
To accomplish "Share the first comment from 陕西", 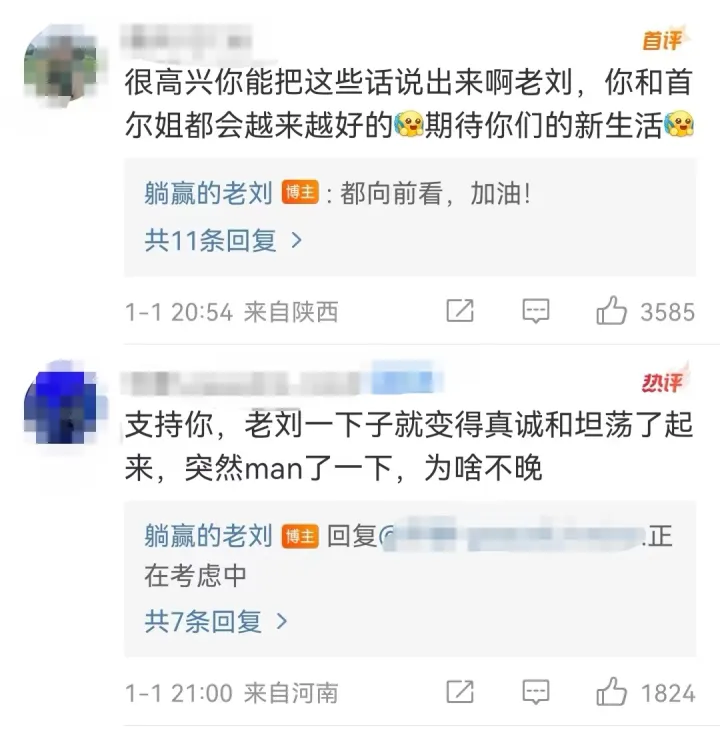I will pos(460,311).
